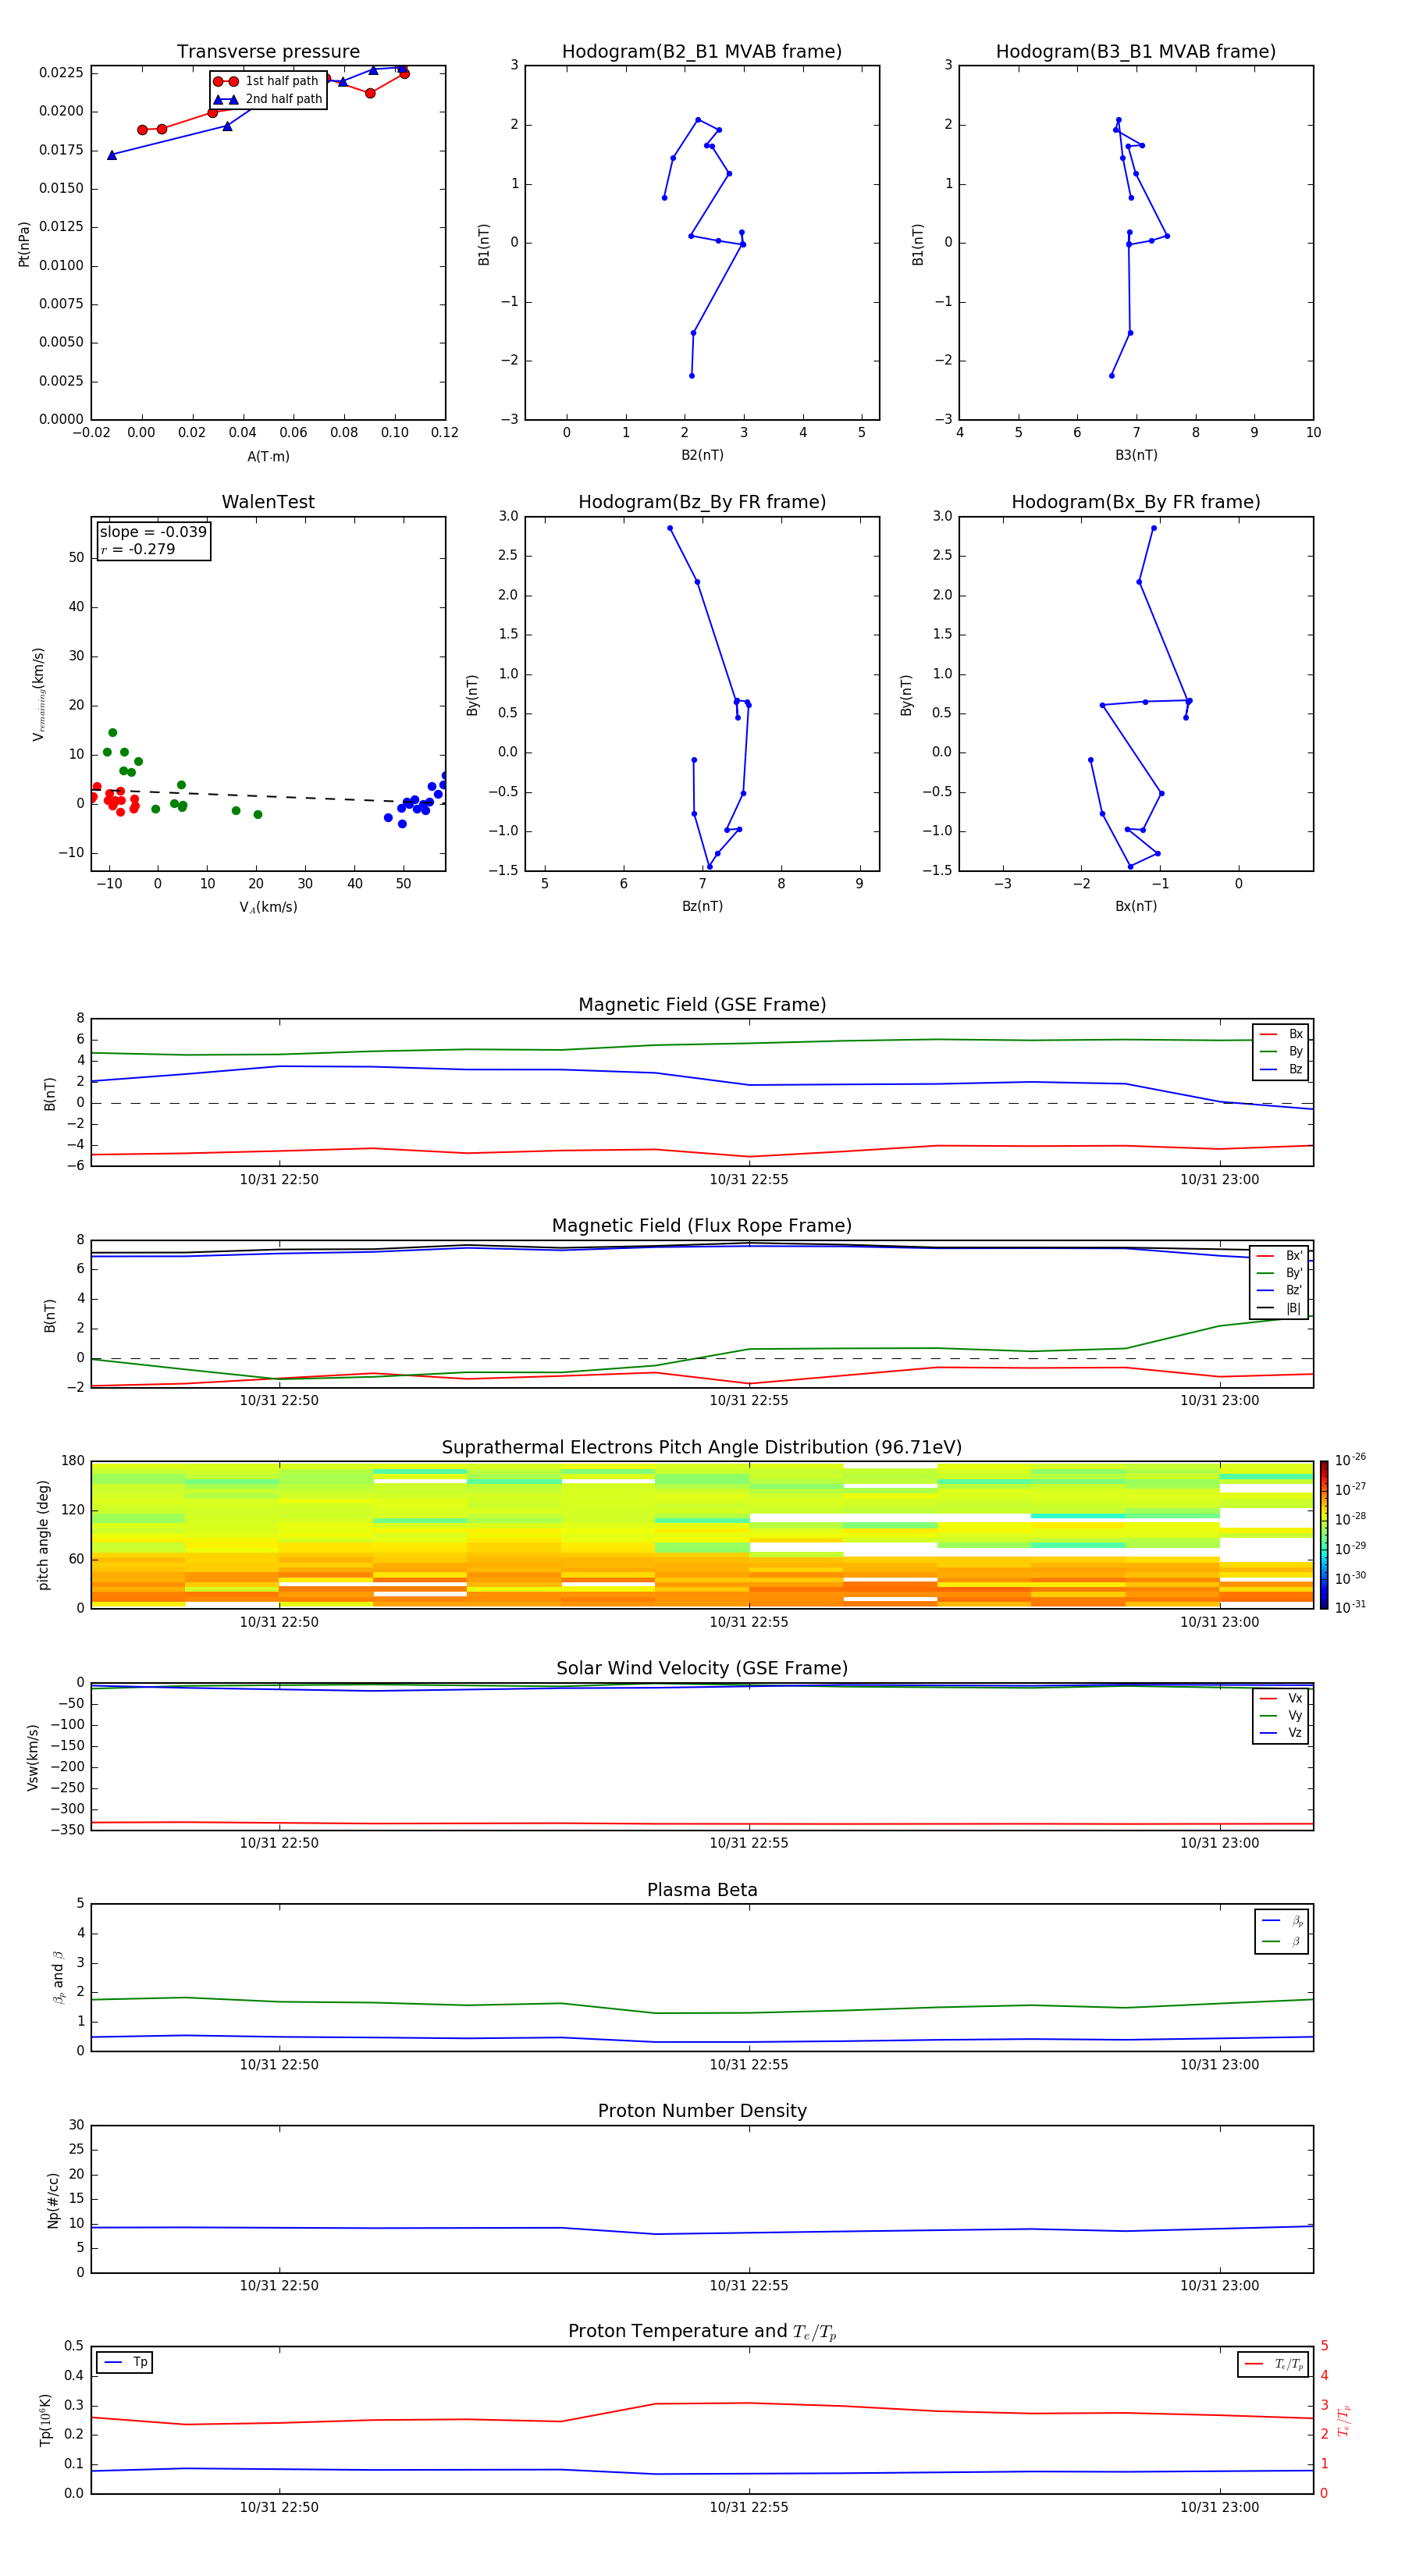Click 'Suprathermal Electrons Pitch Angle Distribution' title
The height and width of the screenshot is (2576, 1405).
[x=701, y=1447]
